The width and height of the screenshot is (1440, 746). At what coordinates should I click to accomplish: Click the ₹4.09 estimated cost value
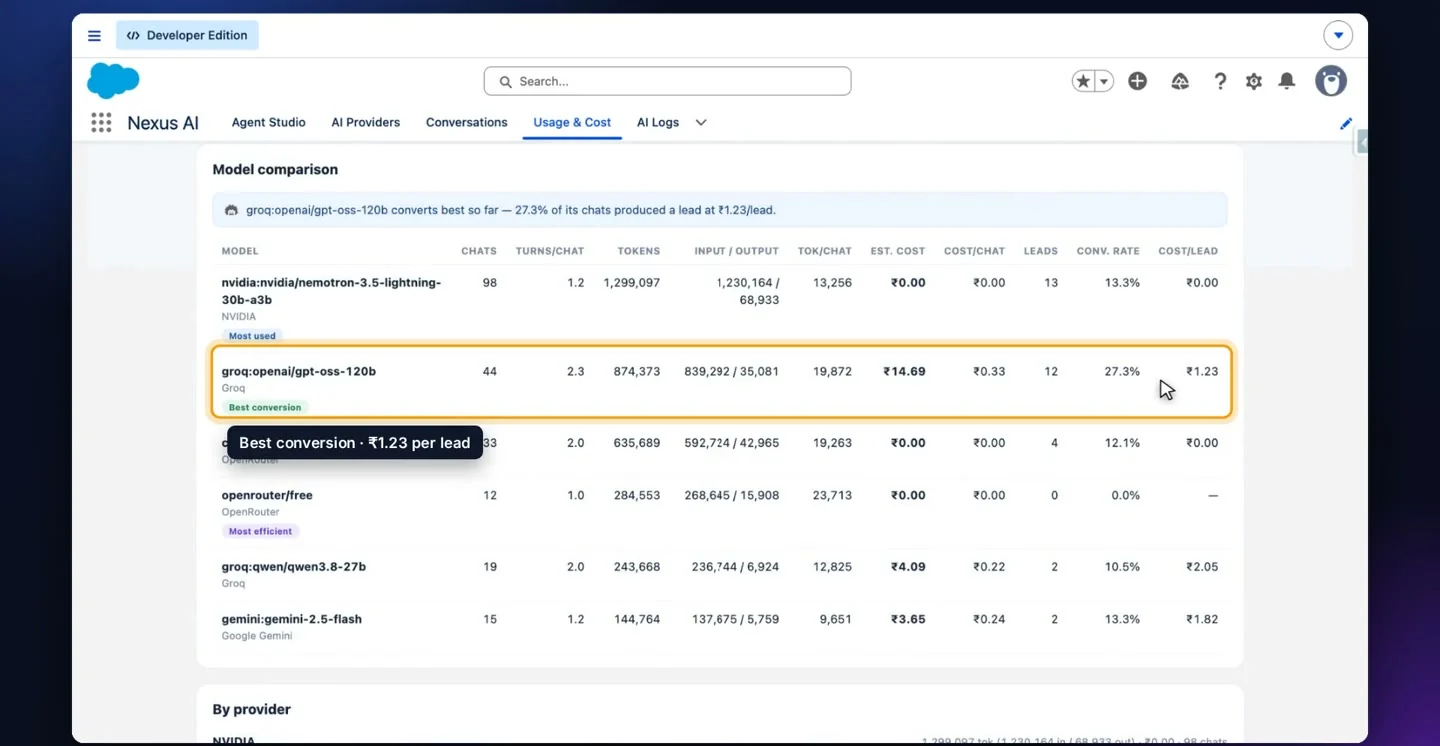(908, 567)
